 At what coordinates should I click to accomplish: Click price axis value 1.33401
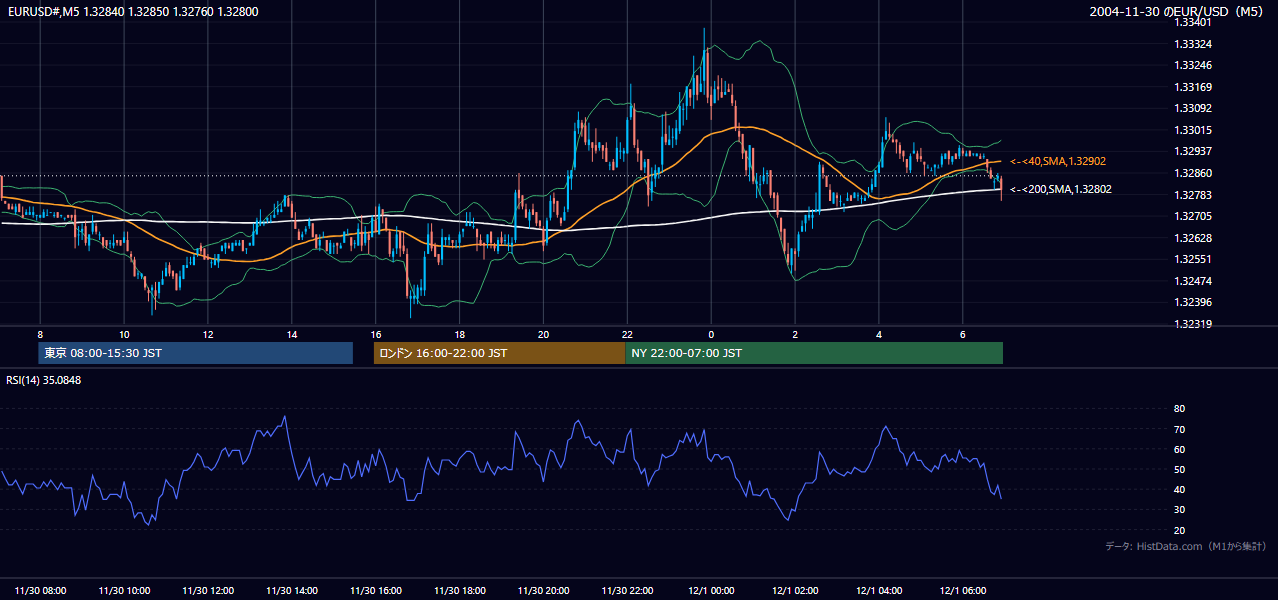point(1194,23)
